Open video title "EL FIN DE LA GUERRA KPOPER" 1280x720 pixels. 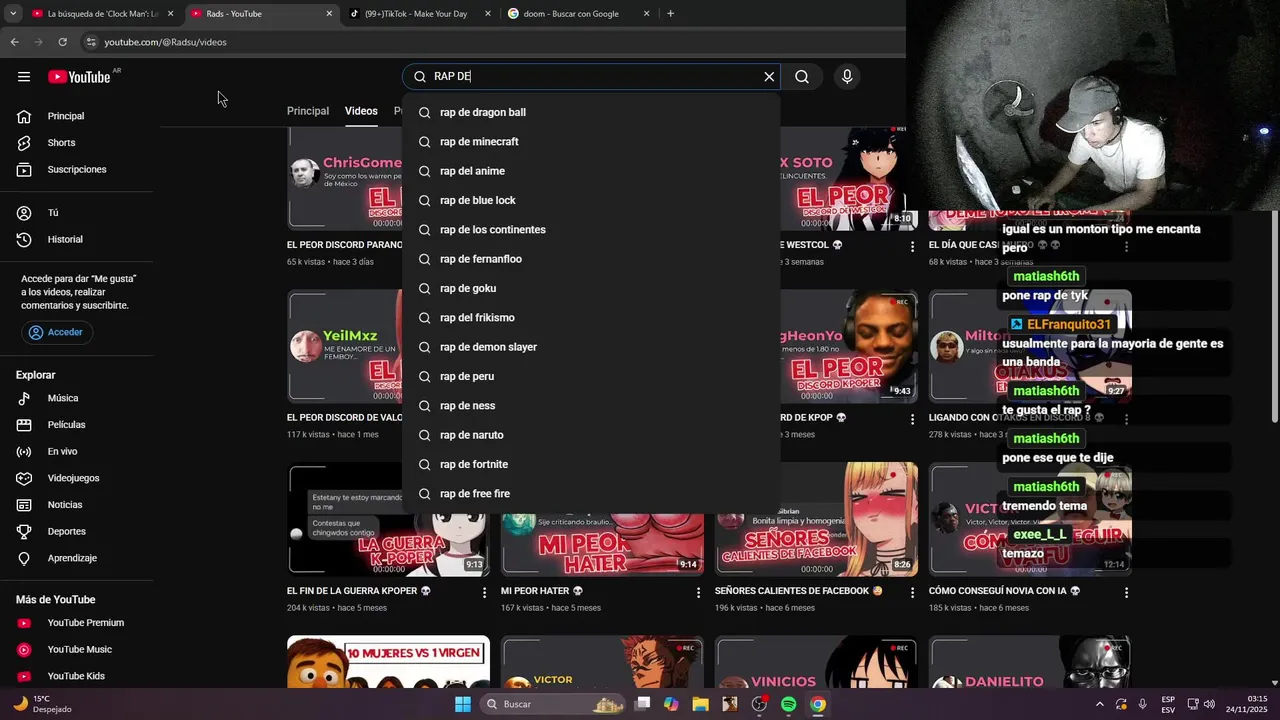358,591
